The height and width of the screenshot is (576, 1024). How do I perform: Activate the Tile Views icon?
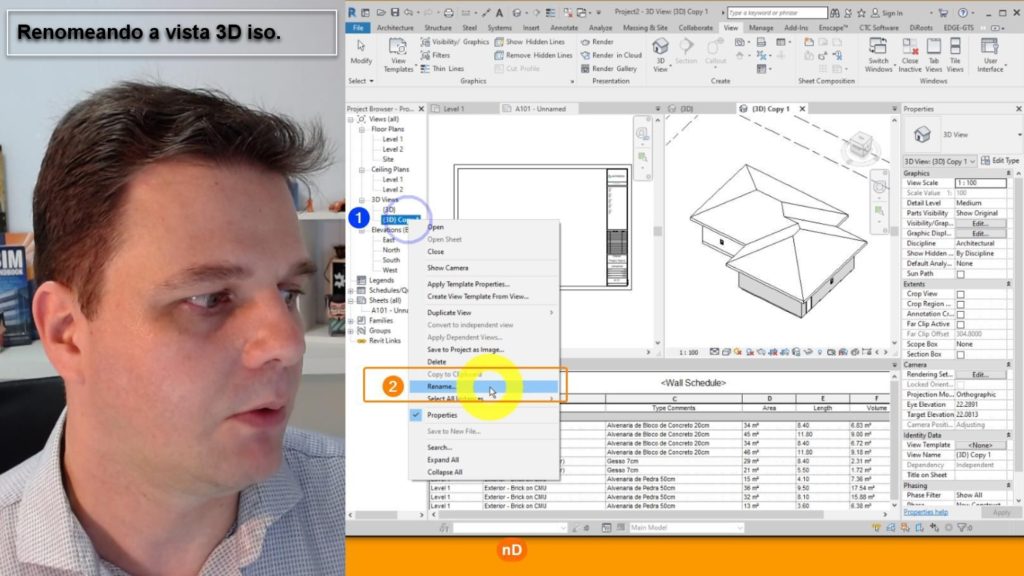click(x=955, y=54)
